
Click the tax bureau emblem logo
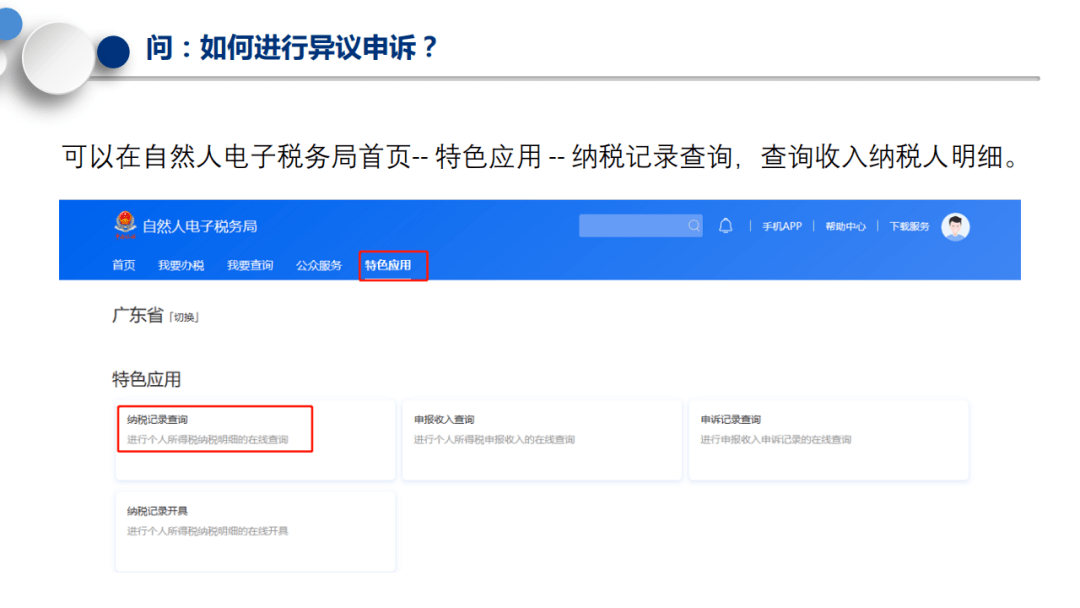click(x=125, y=224)
